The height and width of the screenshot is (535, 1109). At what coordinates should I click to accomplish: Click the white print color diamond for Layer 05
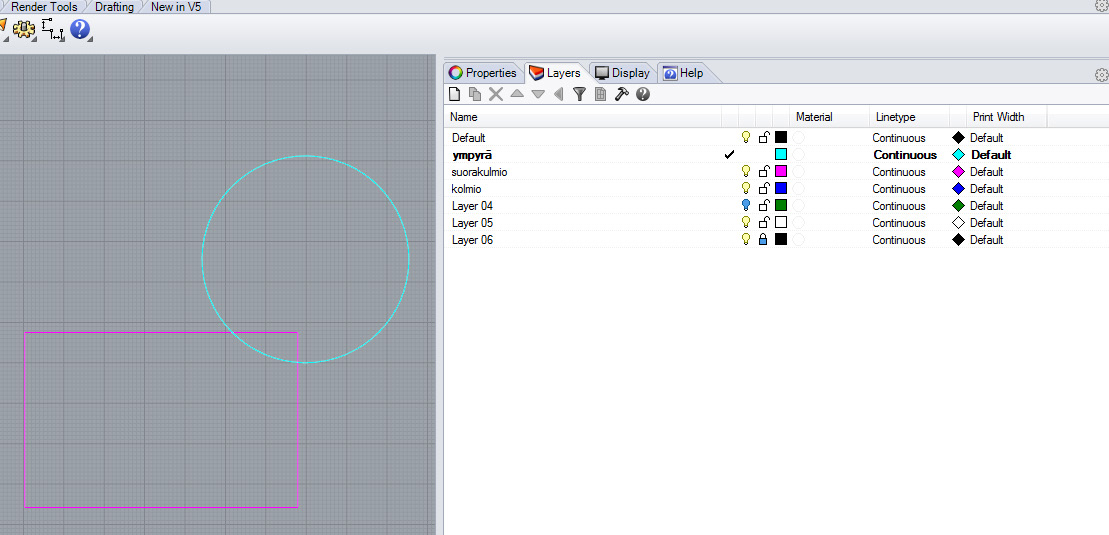tap(959, 223)
